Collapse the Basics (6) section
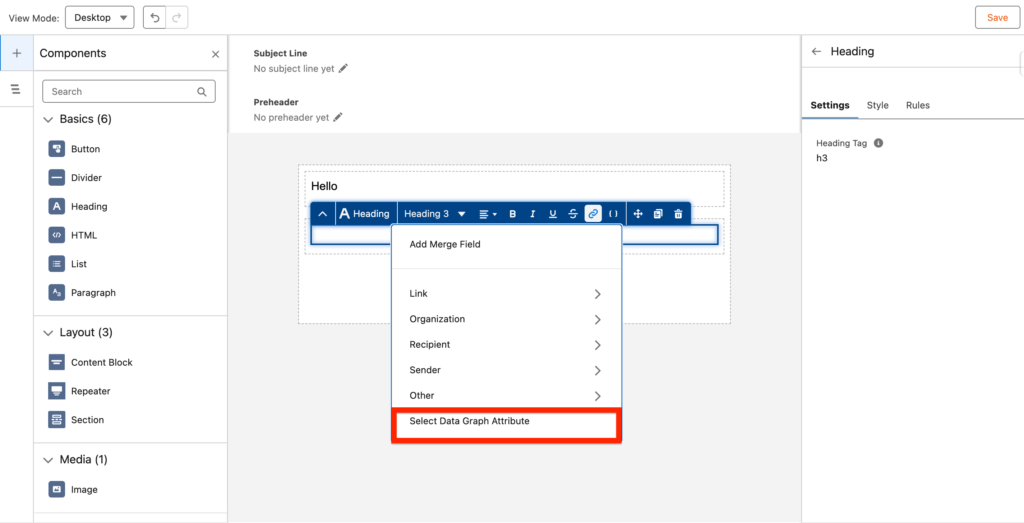 coord(48,120)
